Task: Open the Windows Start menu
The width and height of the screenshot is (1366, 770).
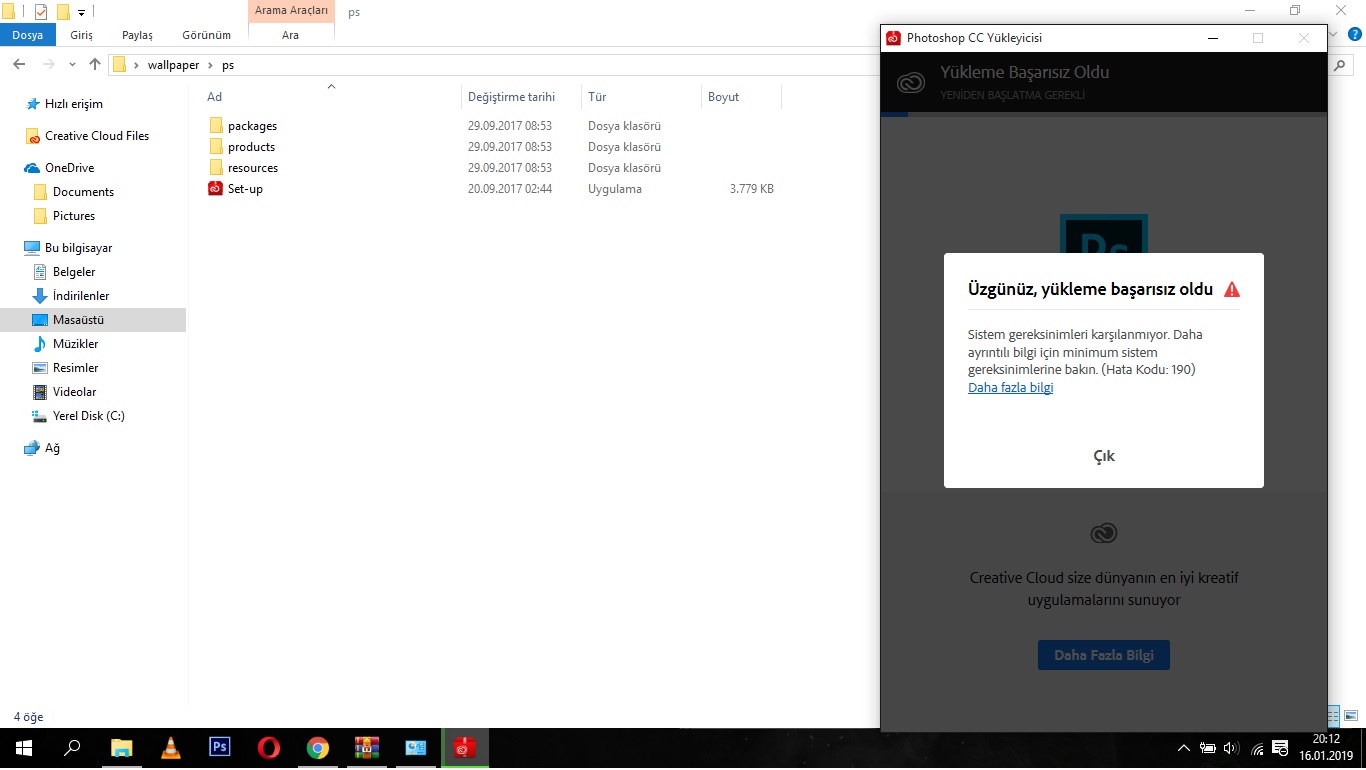Action: tap(23, 747)
